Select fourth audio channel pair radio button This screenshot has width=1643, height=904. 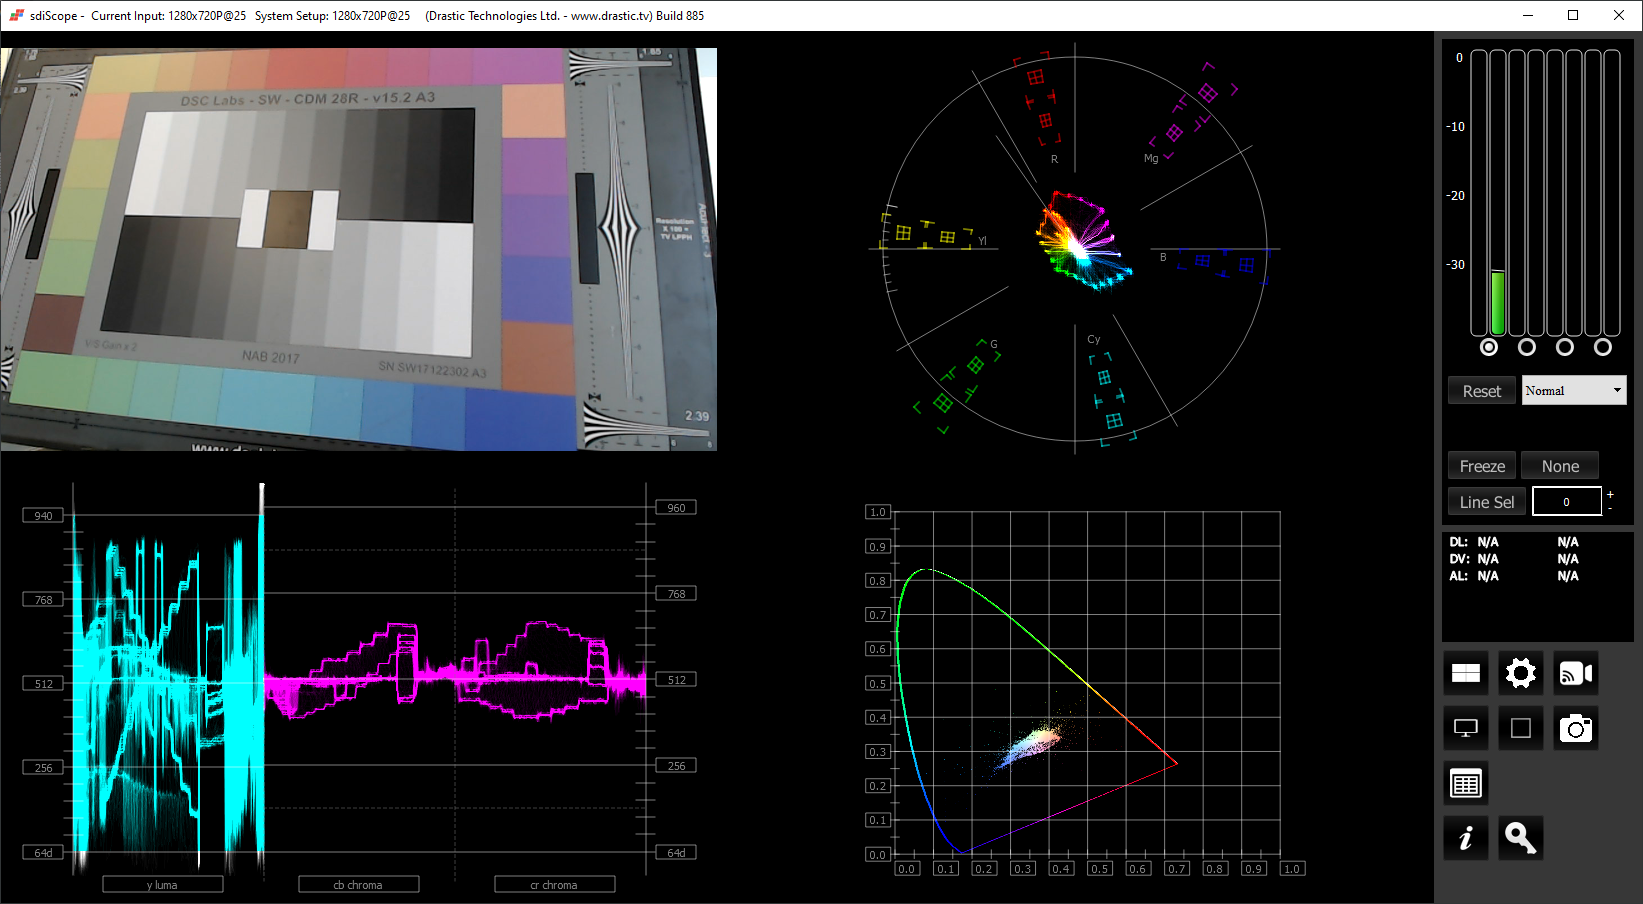pos(1603,347)
